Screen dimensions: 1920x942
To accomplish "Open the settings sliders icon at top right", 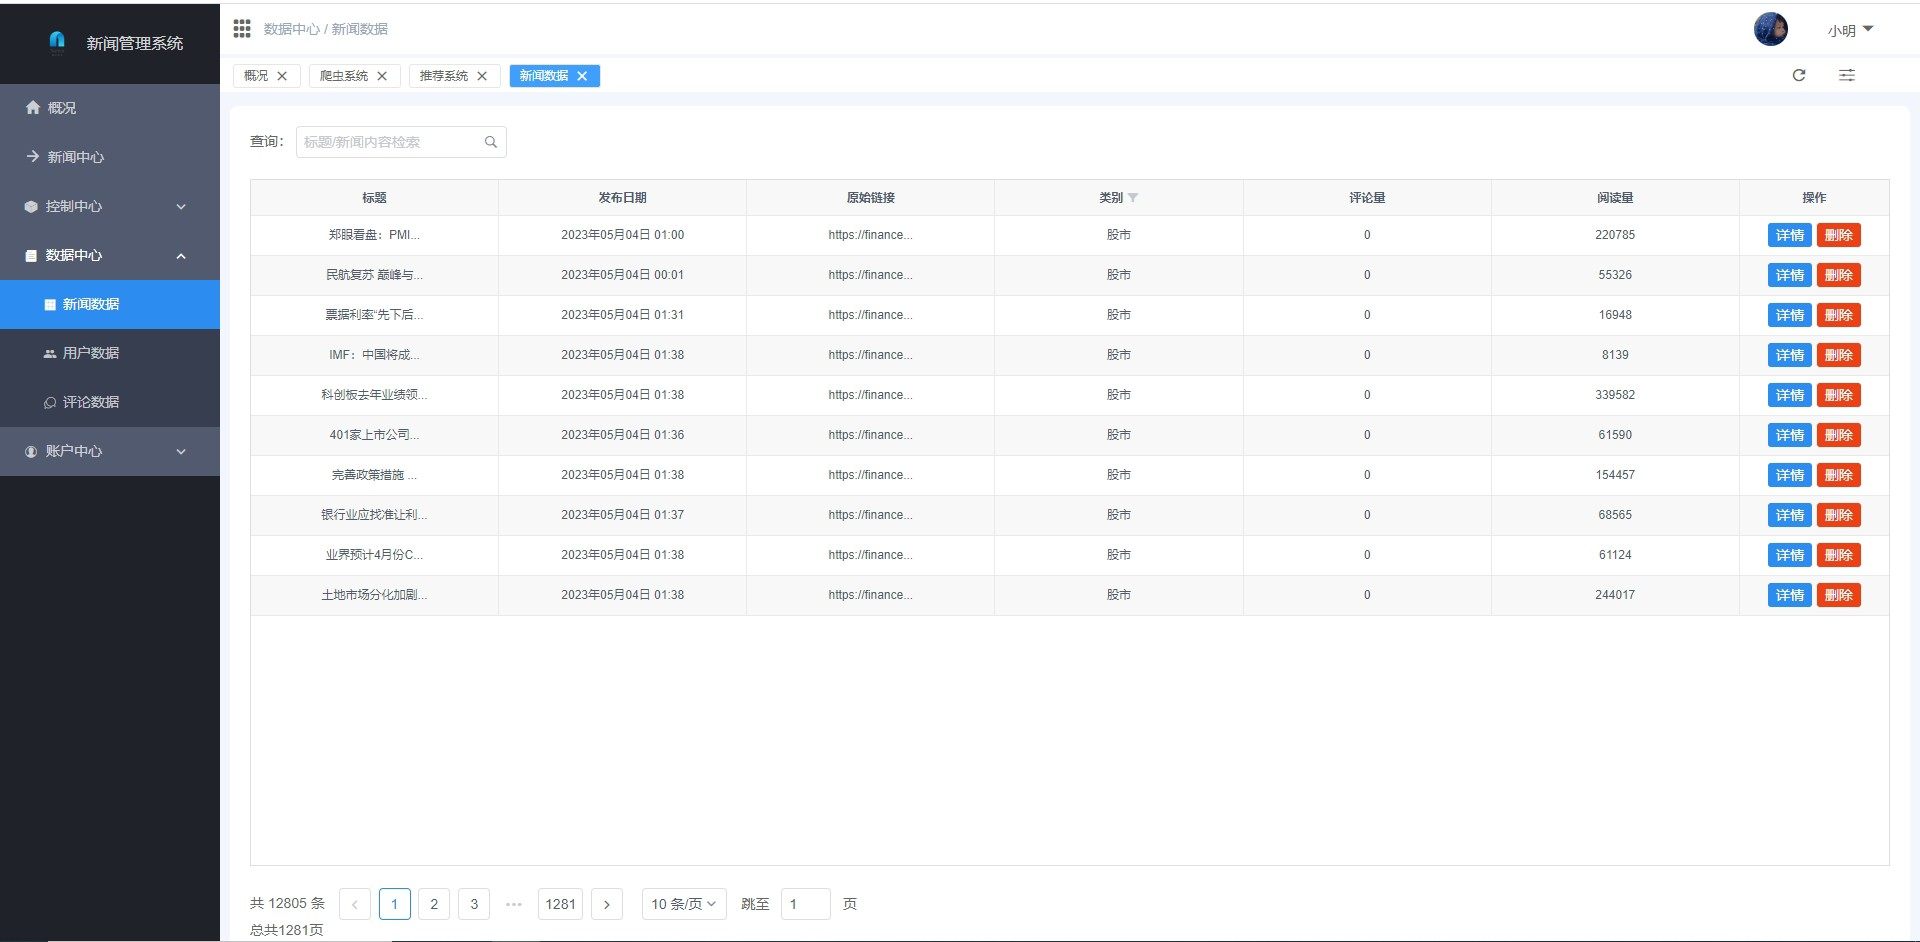I will 1847,75.
